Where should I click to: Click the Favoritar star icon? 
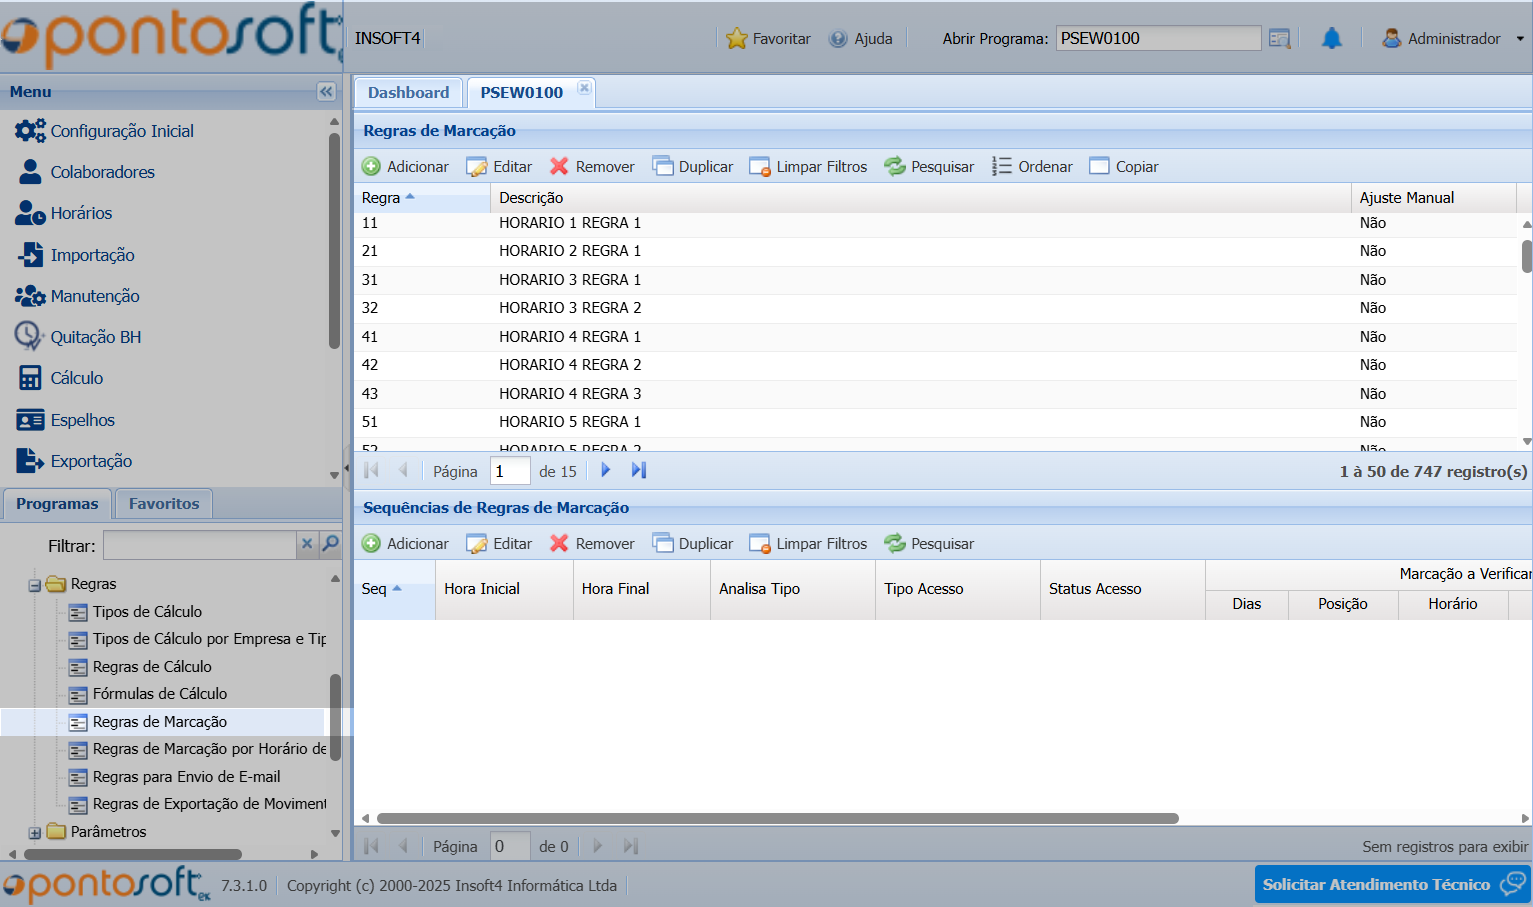pyautogui.click(x=737, y=39)
